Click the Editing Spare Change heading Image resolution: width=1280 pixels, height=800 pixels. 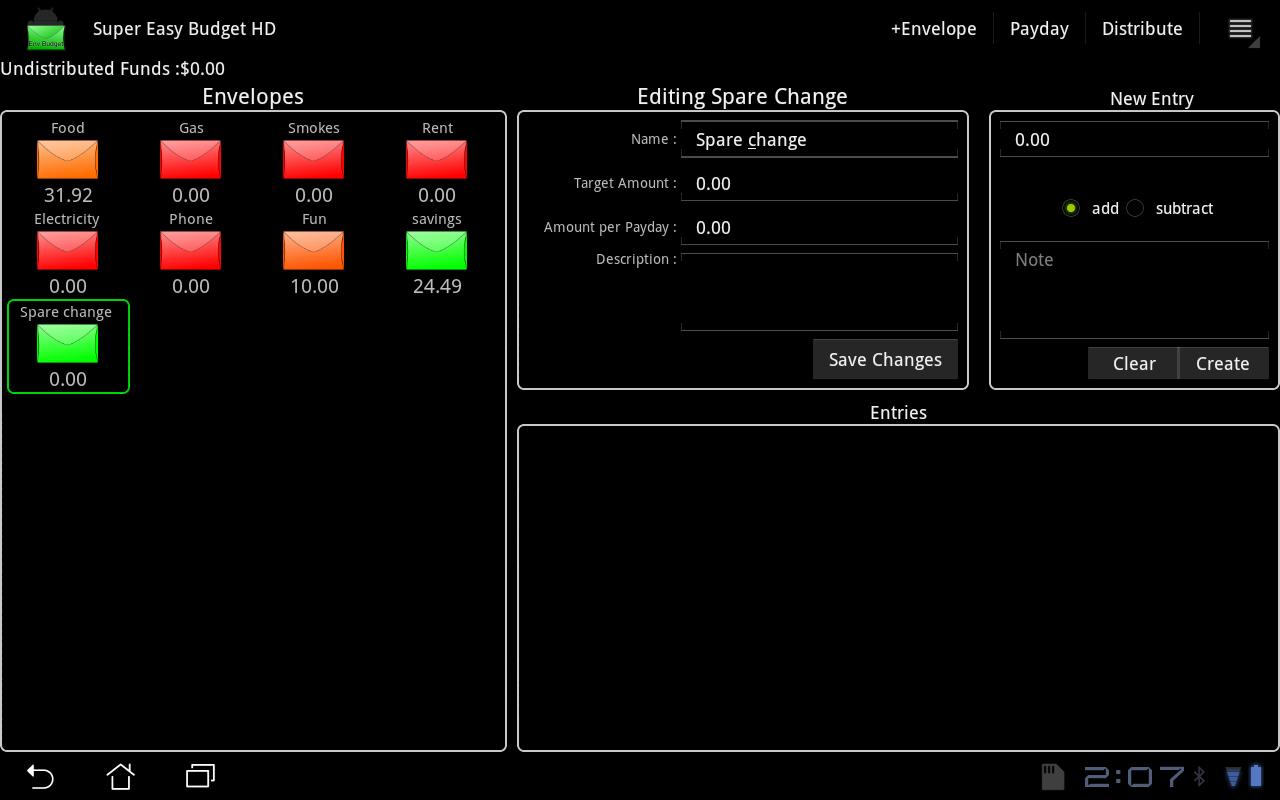742,96
